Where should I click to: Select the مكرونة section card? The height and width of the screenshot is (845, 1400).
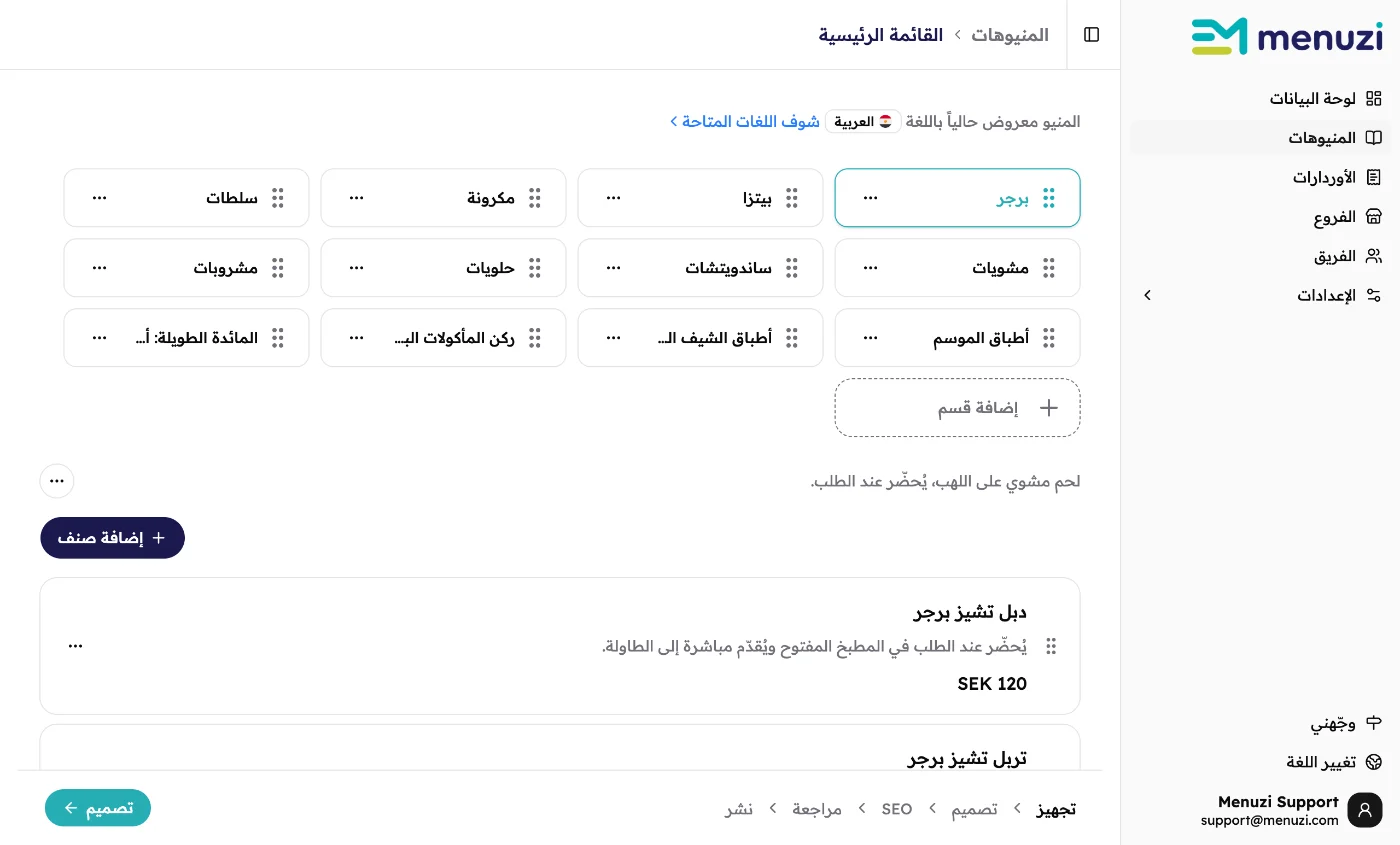443,198
